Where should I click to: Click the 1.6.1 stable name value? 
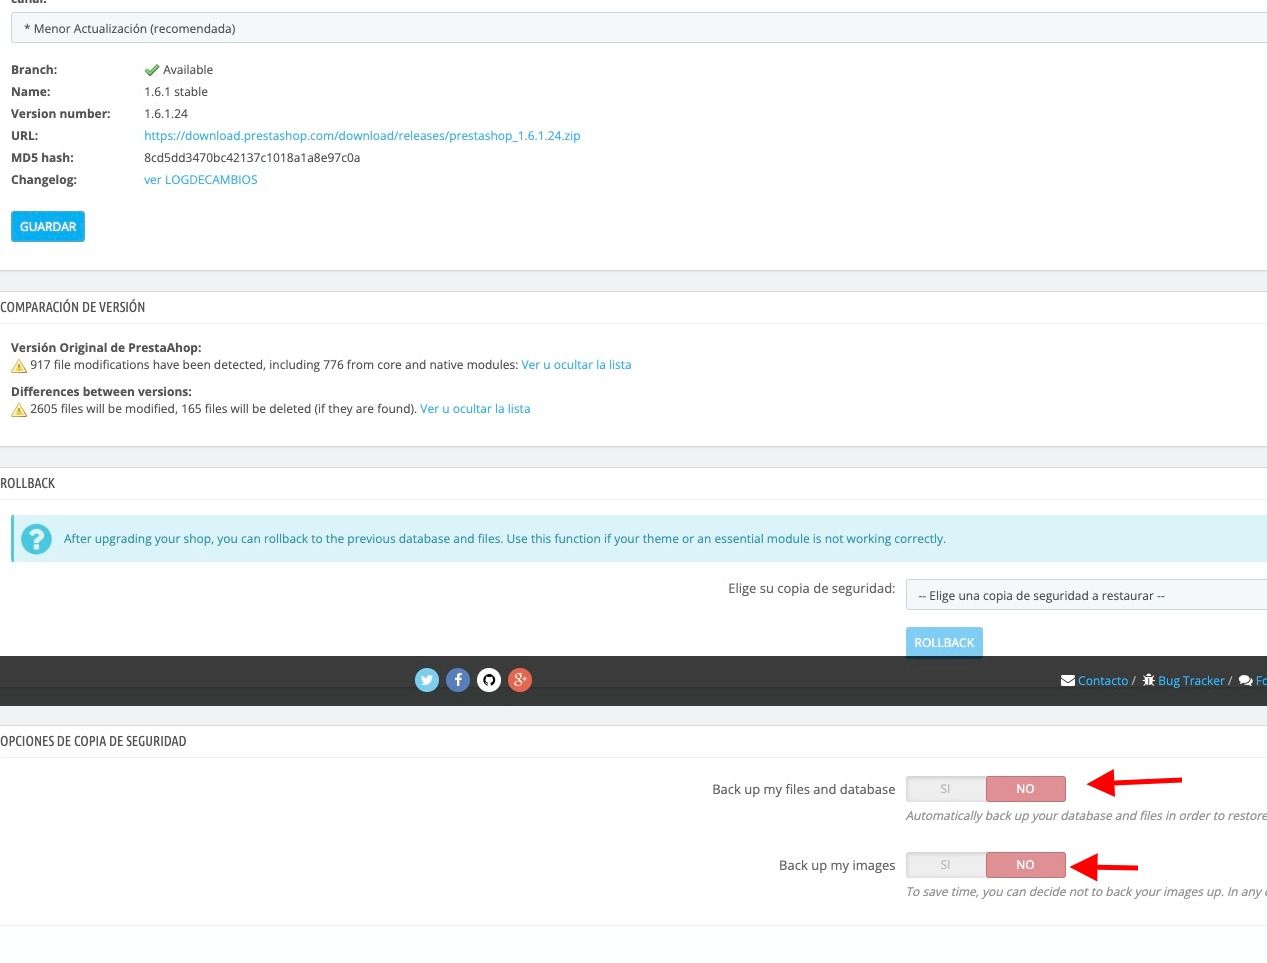(176, 92)
